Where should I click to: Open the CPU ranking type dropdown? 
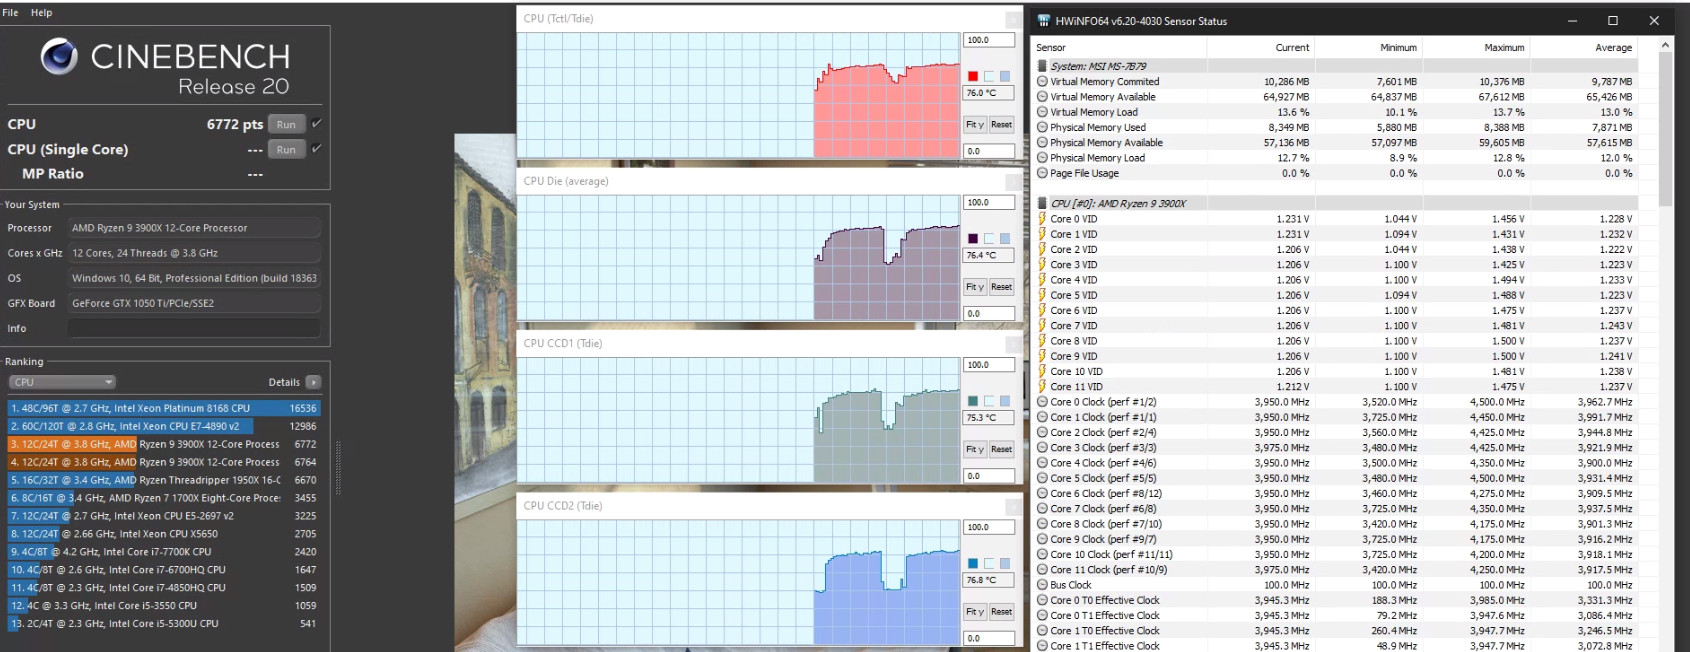[62, 382]
